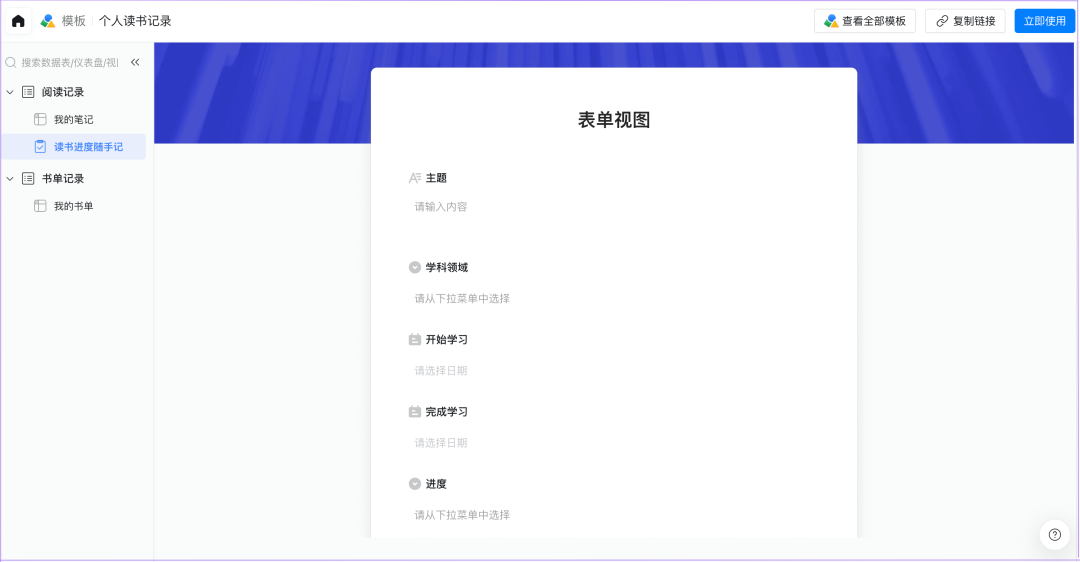1080x562 pixels.
Task: Click form icon beside 读书进度随手记
Action: point(40,147)
